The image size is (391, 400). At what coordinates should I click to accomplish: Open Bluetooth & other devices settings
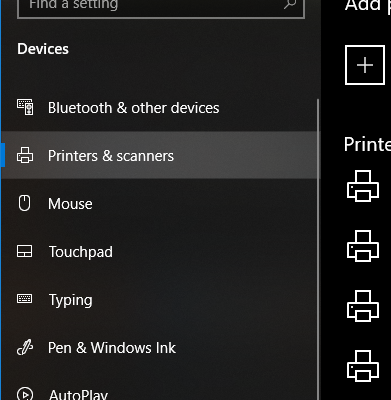pos(160,108)
